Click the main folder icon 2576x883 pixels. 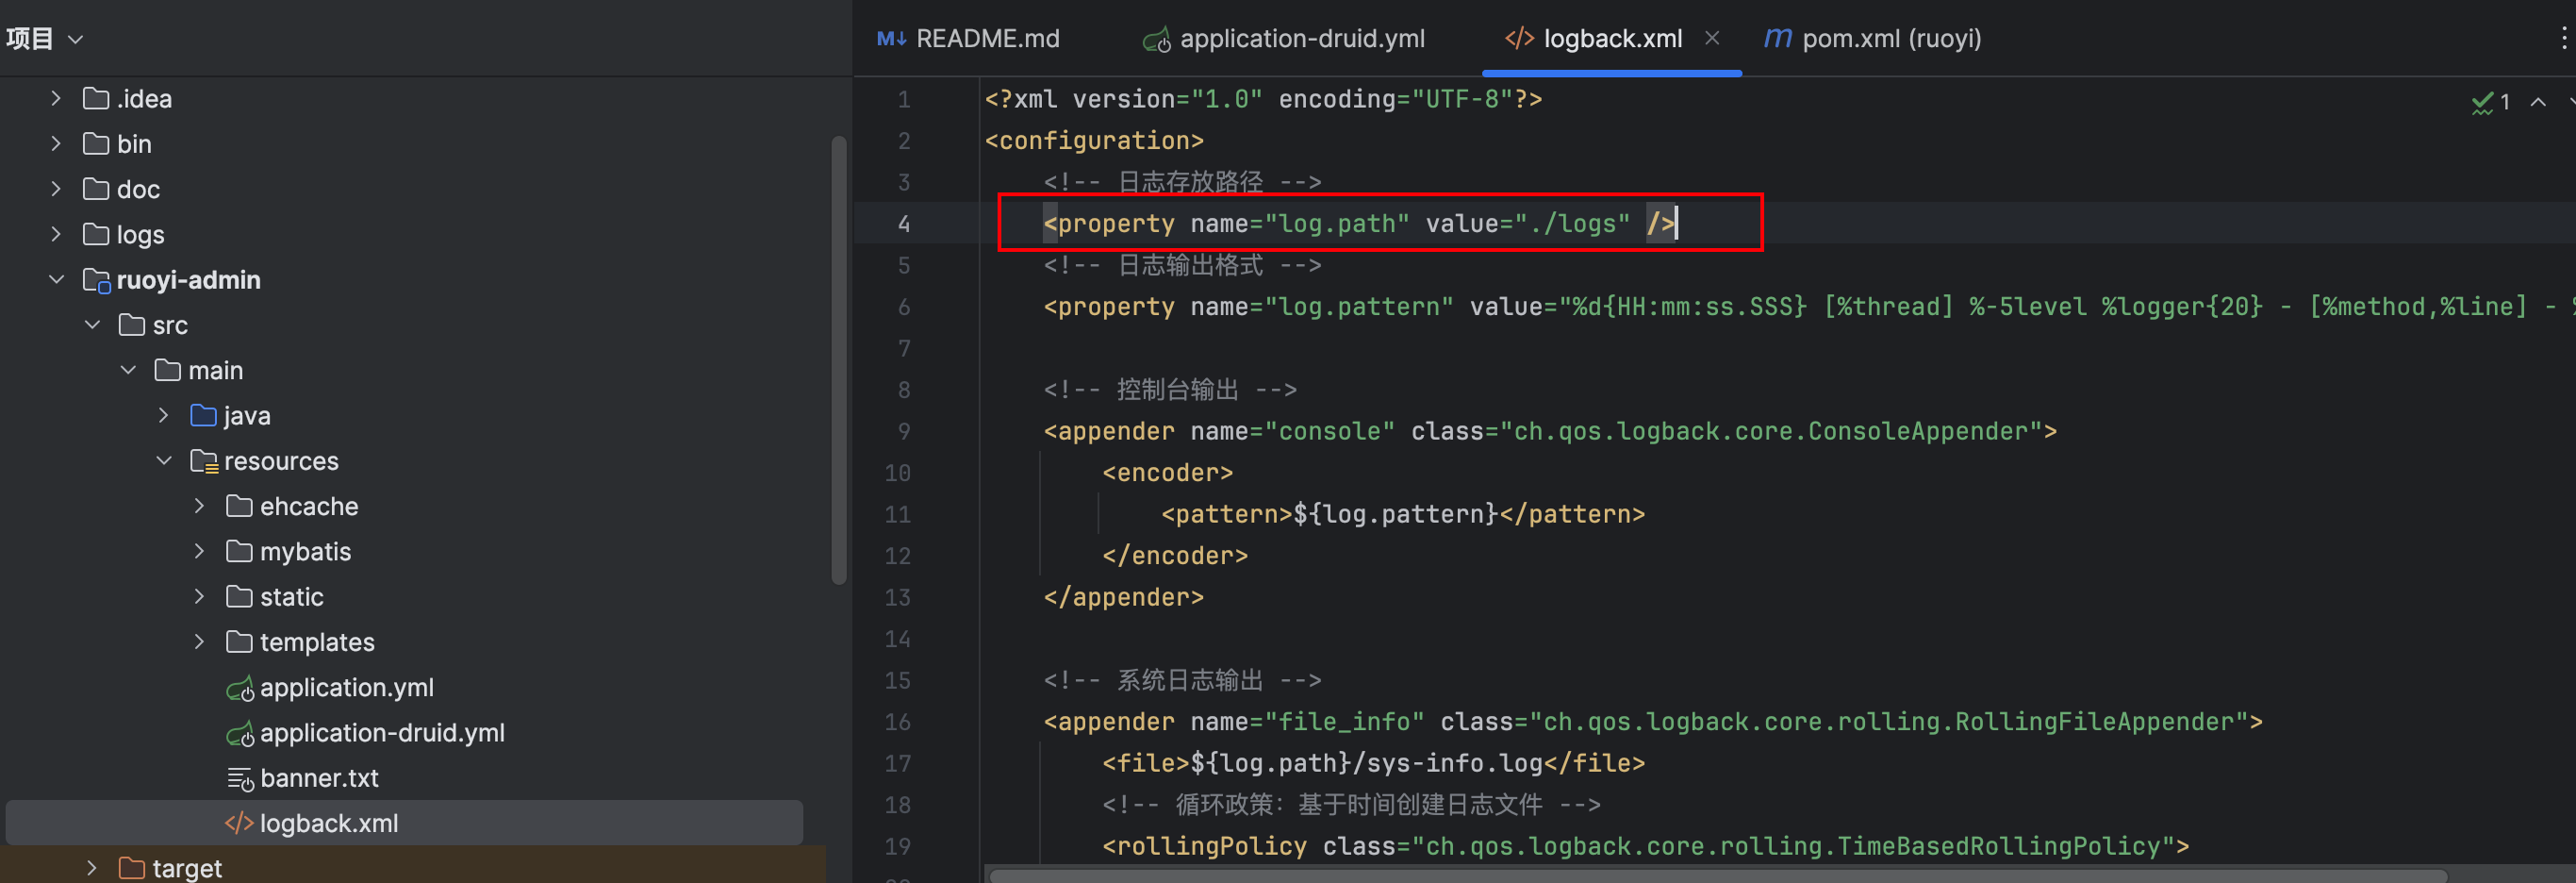pos(168,370)
